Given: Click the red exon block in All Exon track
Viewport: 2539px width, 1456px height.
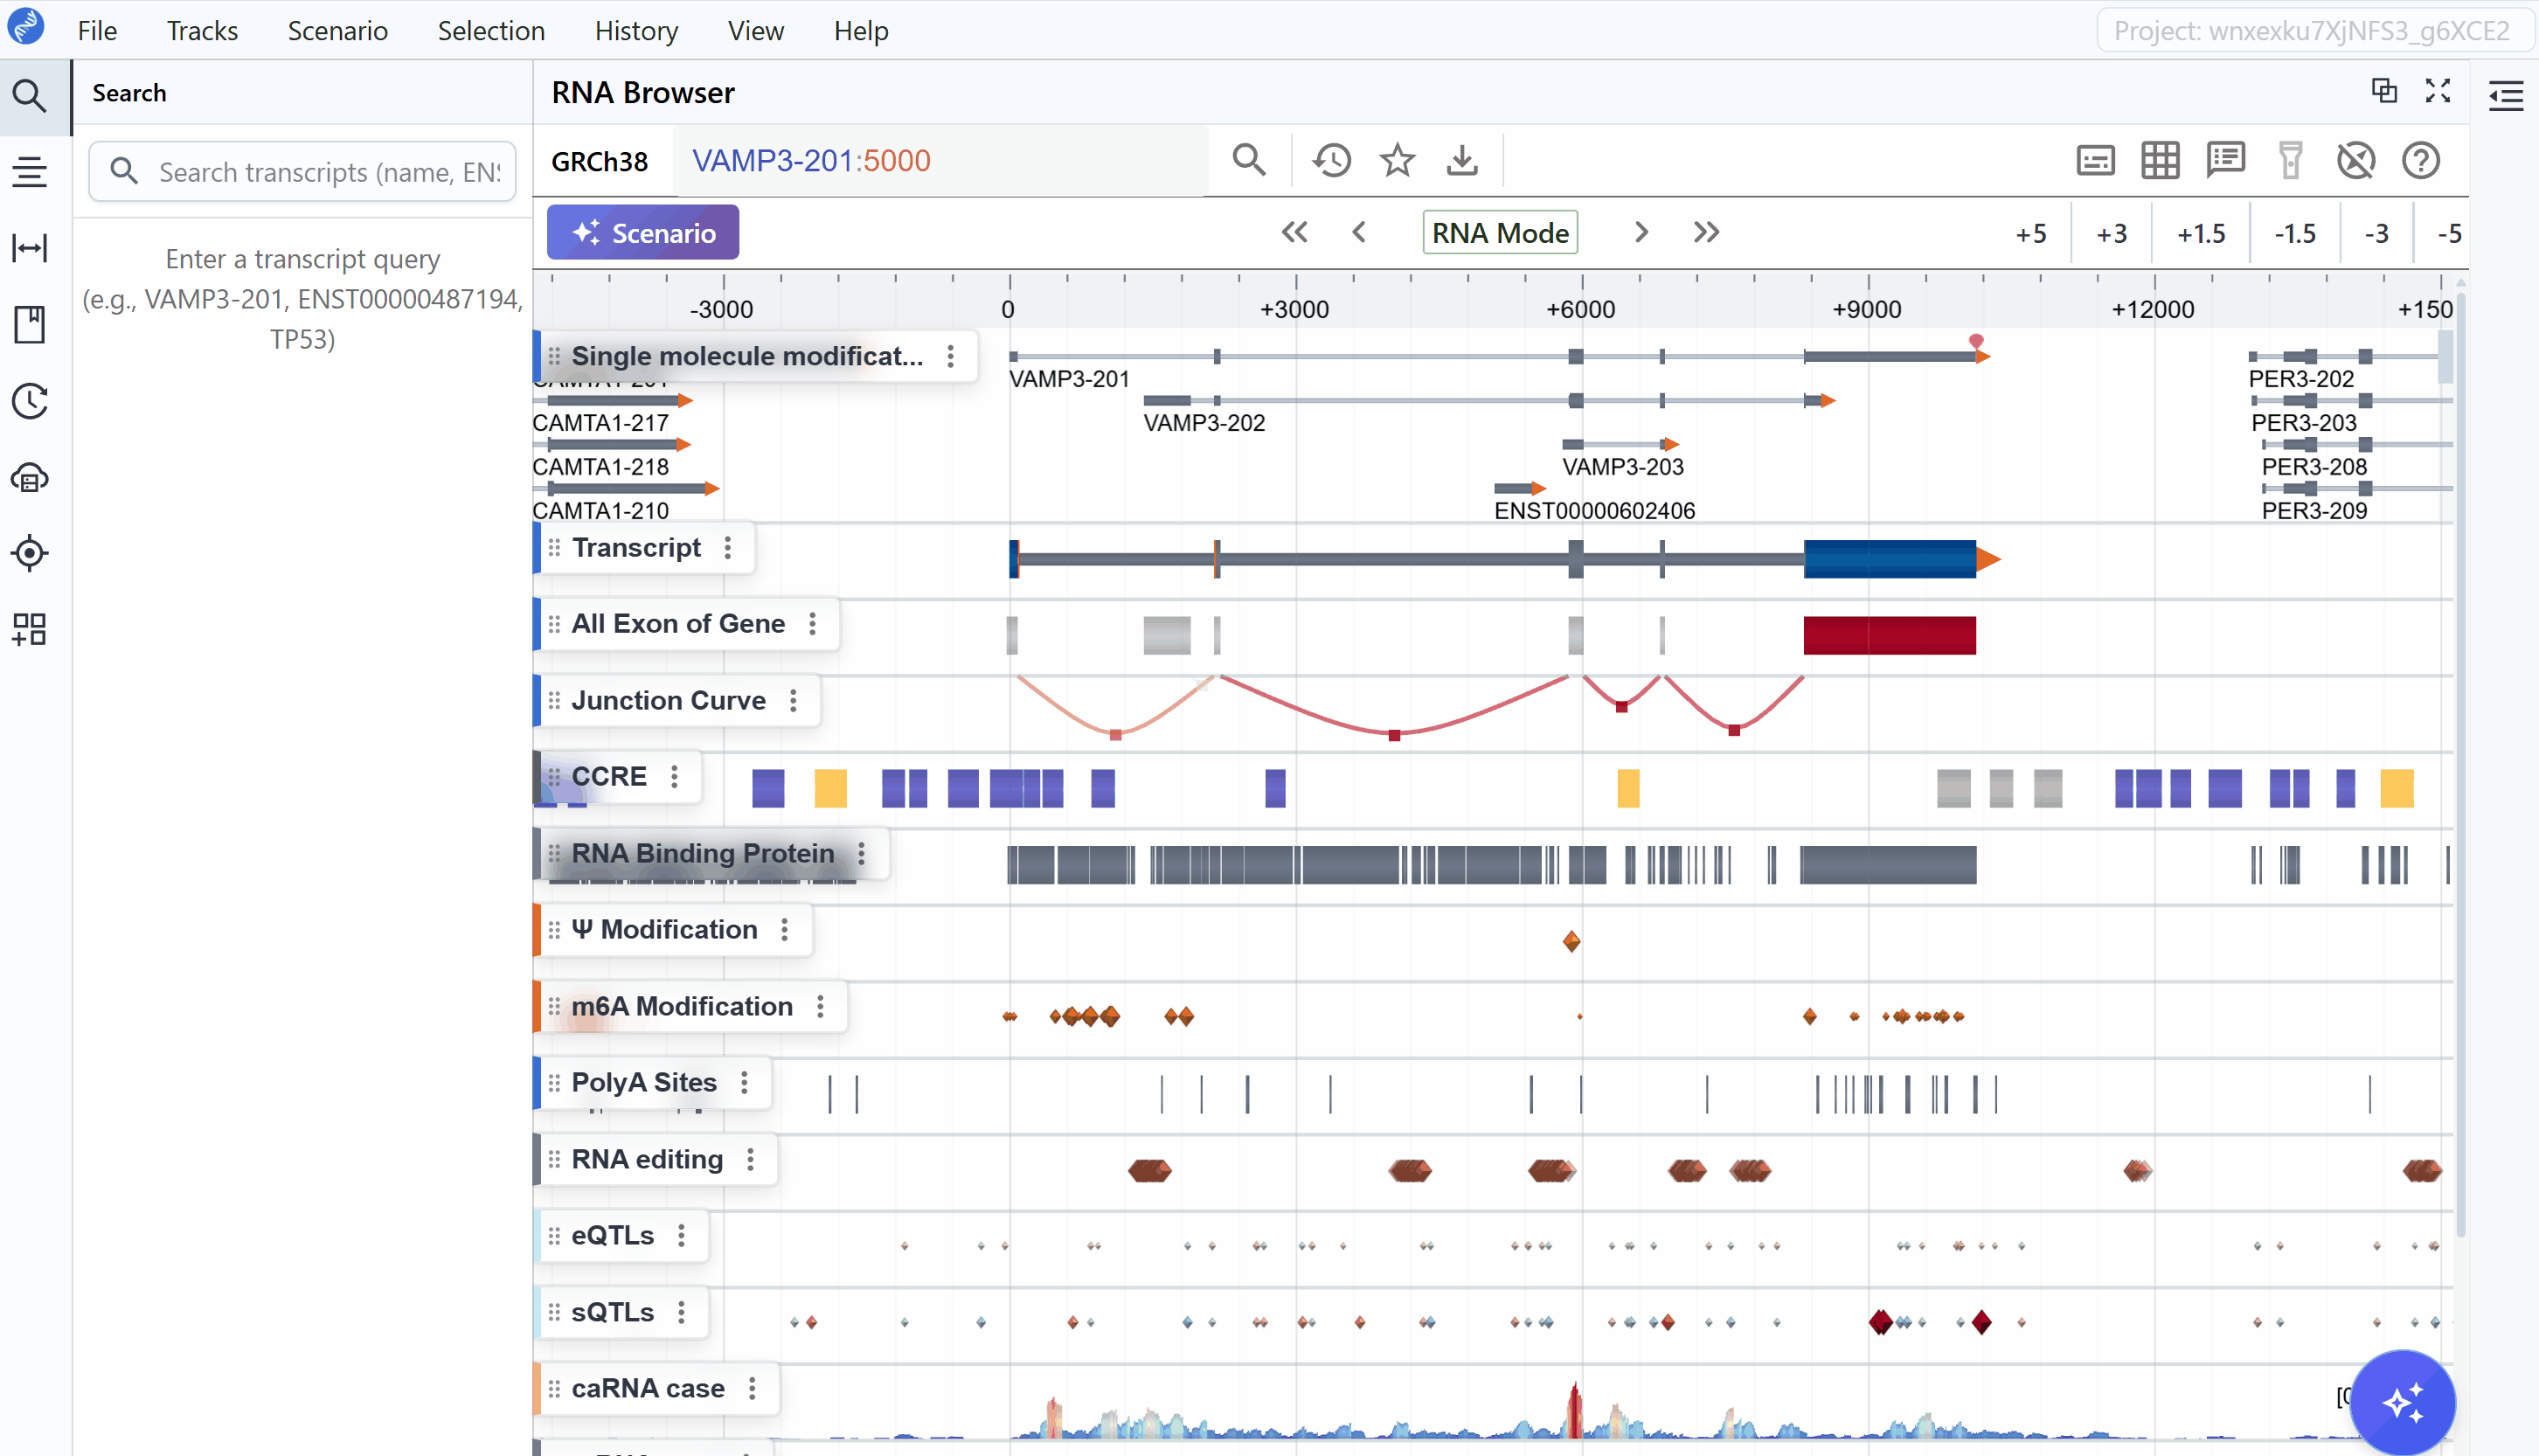Looking at the screenshot, I should pos(1888,636).
